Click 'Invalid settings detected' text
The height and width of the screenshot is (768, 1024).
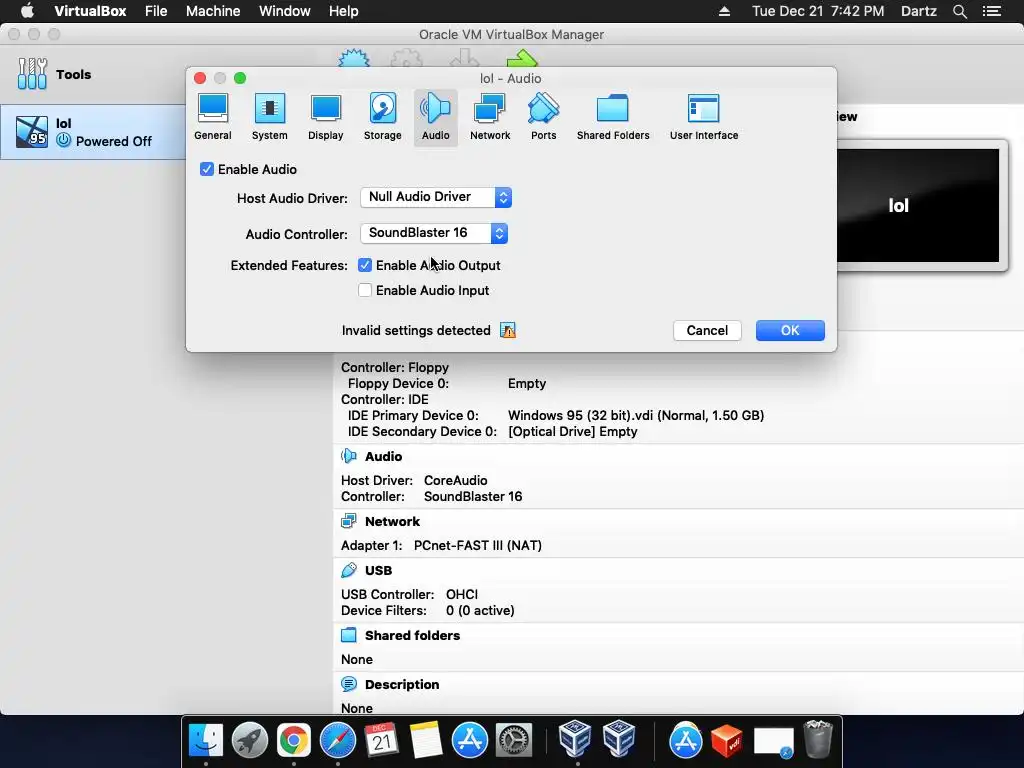(416, 330)
